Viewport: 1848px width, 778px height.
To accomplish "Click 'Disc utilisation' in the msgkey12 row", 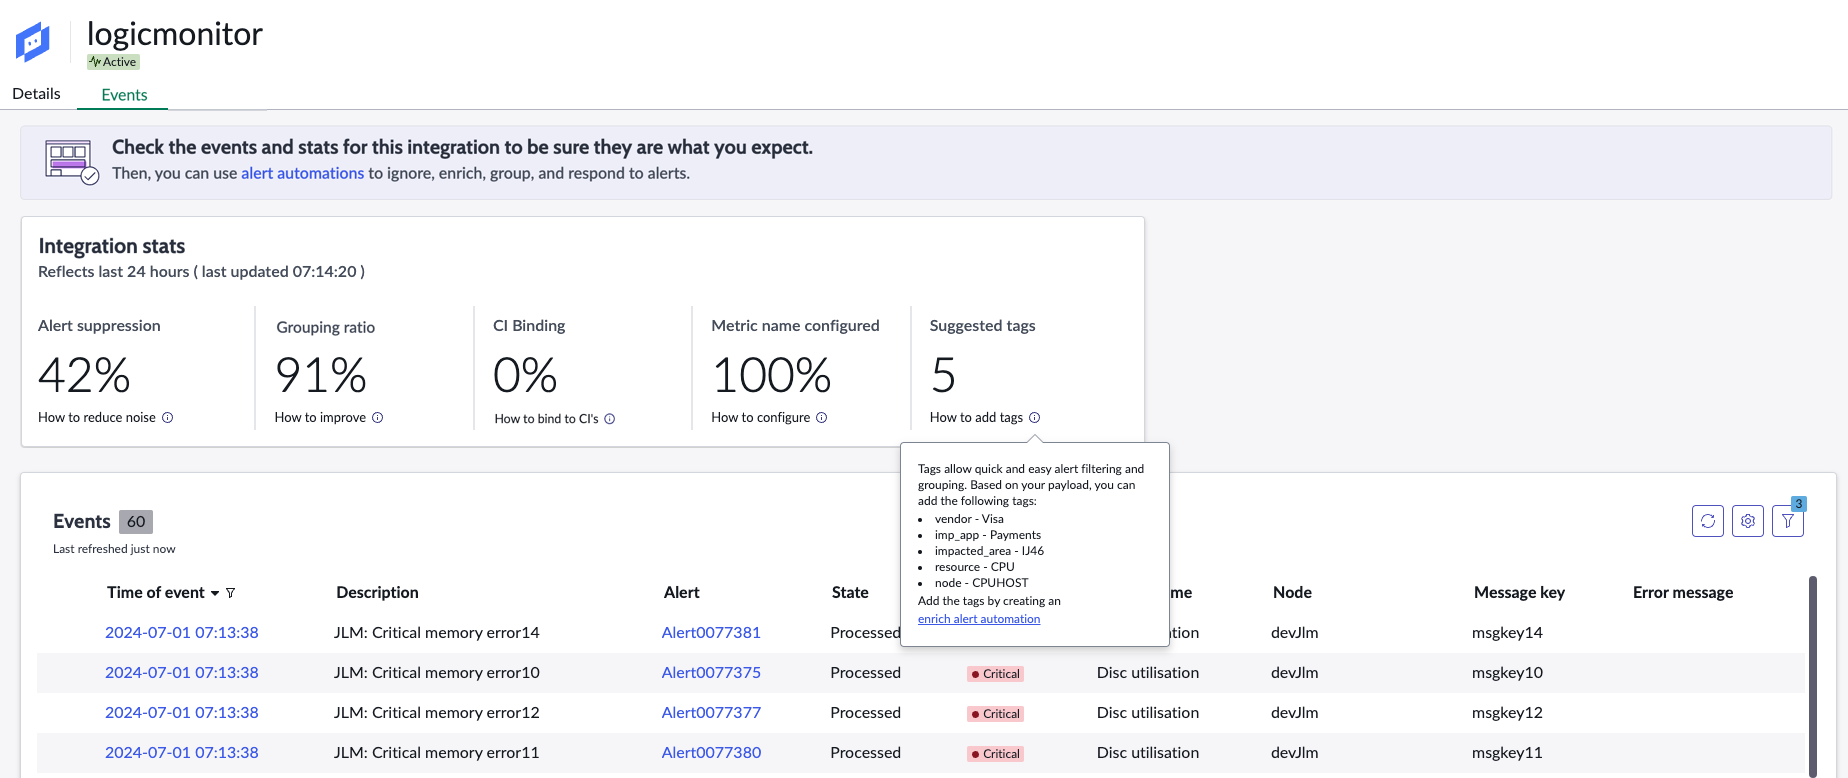I will tap(1148, 713).
